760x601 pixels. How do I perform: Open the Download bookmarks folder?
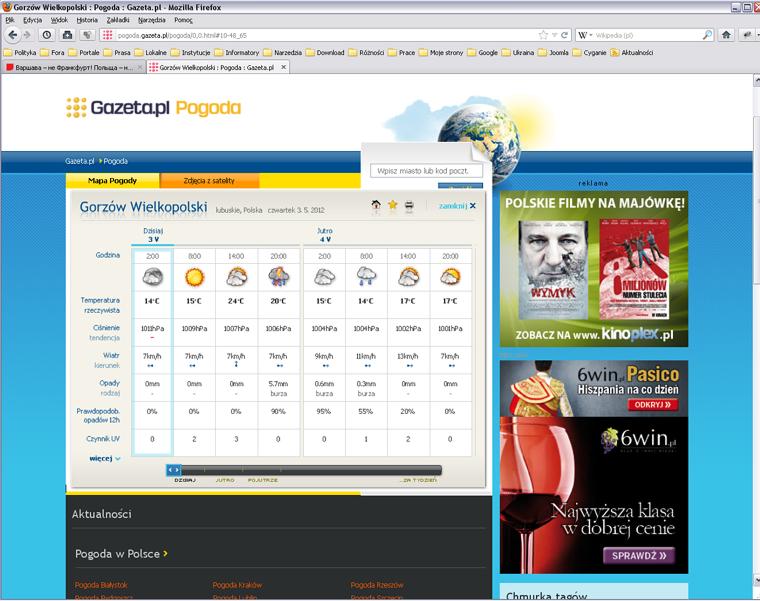point(325,52)
